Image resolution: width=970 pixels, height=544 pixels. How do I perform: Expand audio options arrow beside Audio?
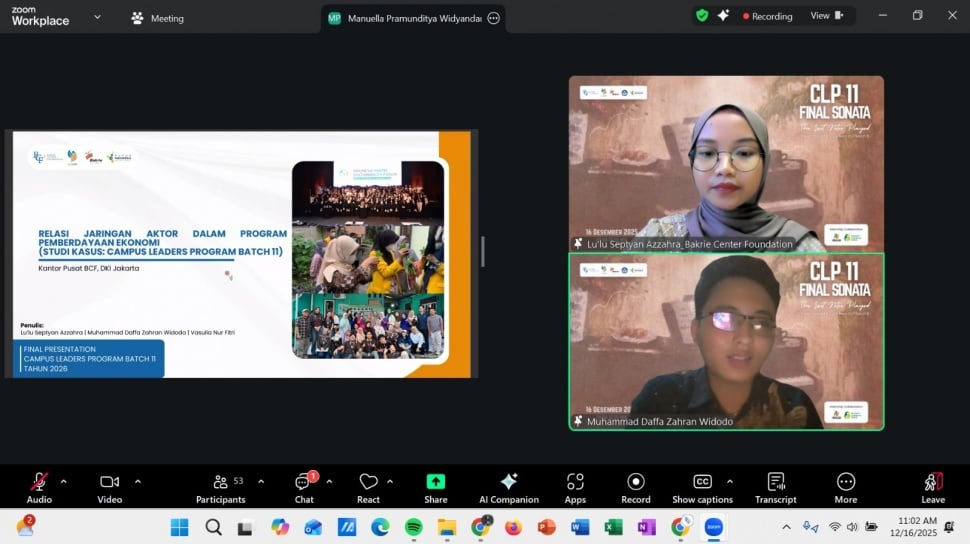tap(64, 481)
